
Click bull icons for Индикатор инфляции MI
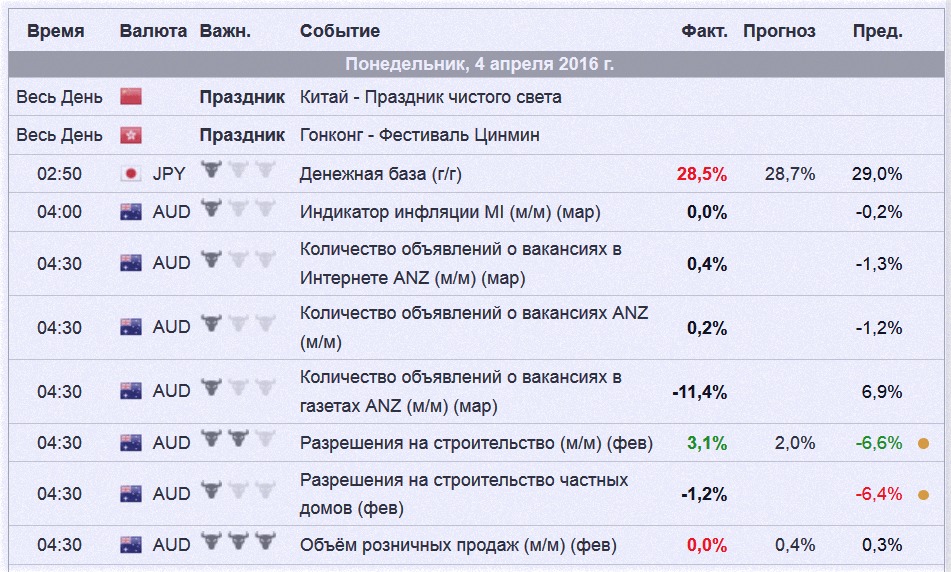click(x=238, y=211)
